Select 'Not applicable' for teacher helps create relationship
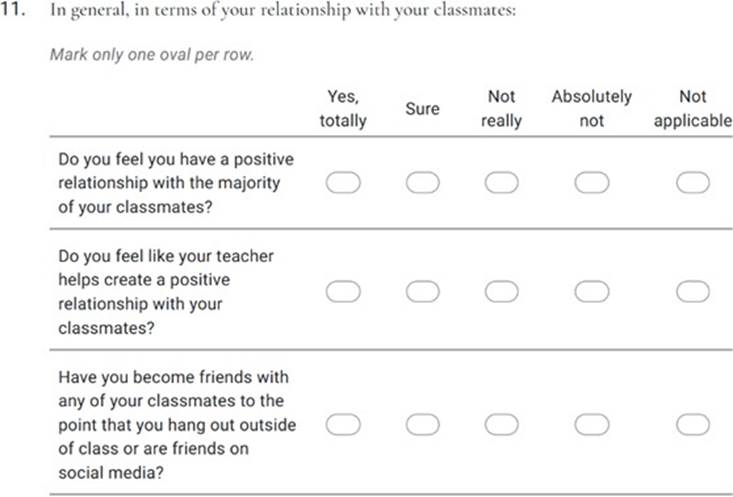The width and height of the screenshot is (733, 497). click(692, 291)
